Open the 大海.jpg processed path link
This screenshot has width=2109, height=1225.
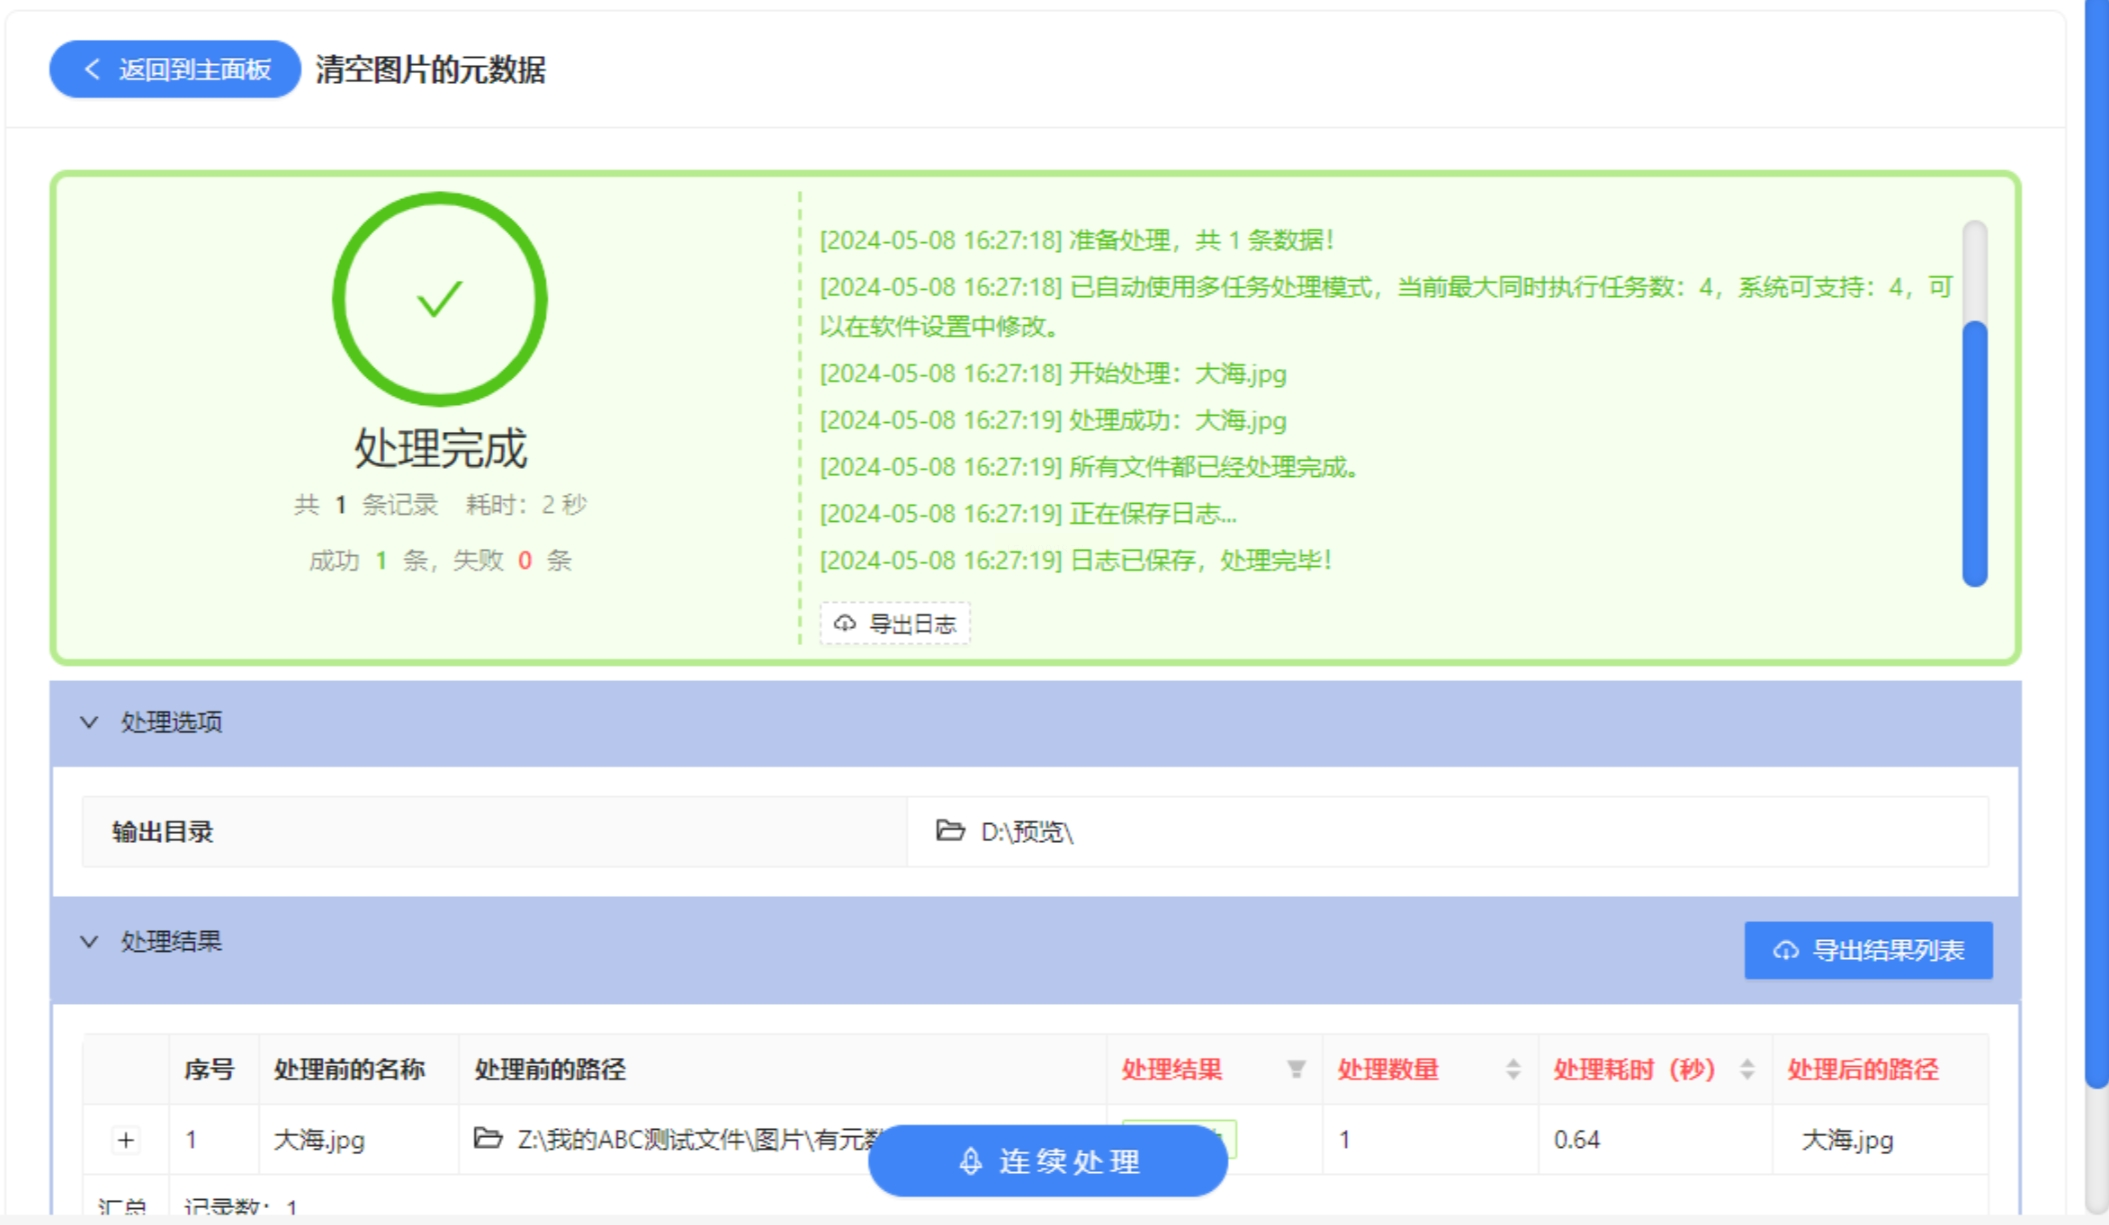click(x=1846, y=1140)
